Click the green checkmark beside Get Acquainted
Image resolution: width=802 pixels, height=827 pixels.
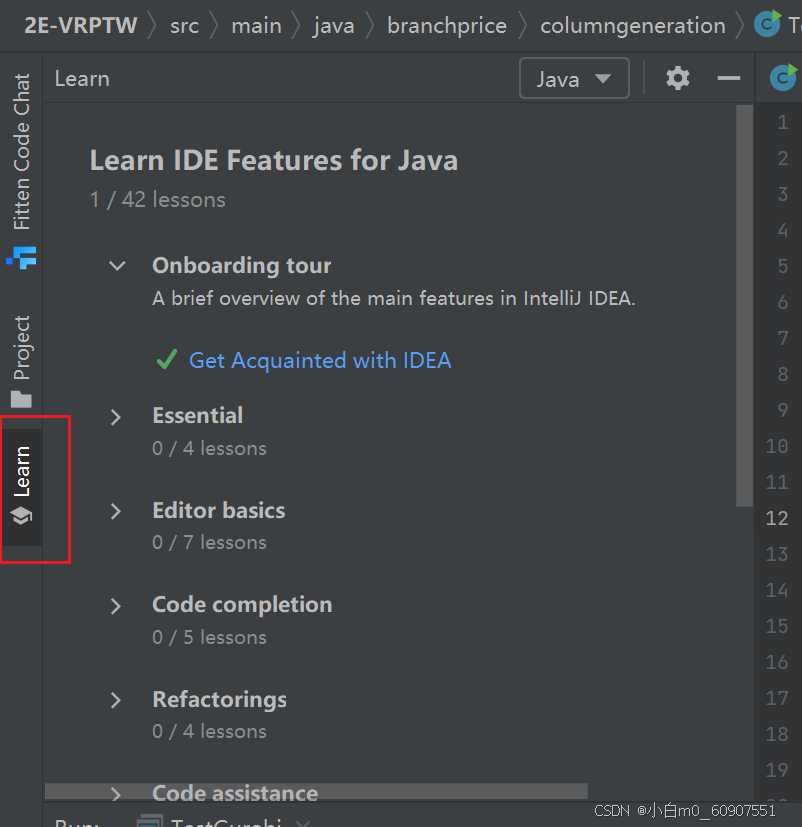167,360
